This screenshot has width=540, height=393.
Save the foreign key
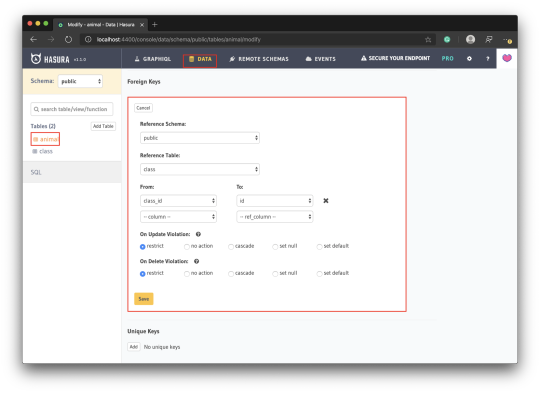tap(144, 299)
